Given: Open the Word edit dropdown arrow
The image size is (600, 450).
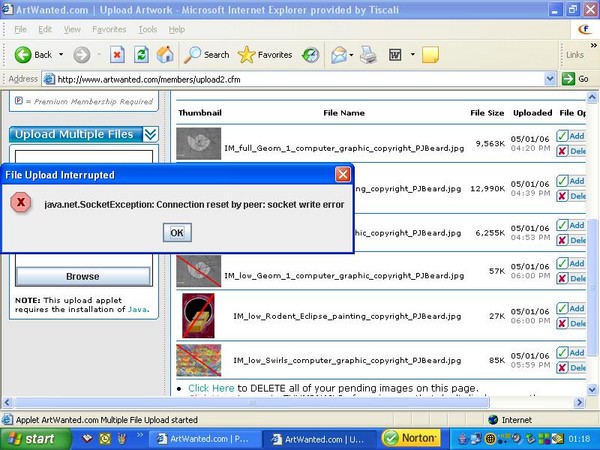Looking at the screenshot, I should [412, 54].
